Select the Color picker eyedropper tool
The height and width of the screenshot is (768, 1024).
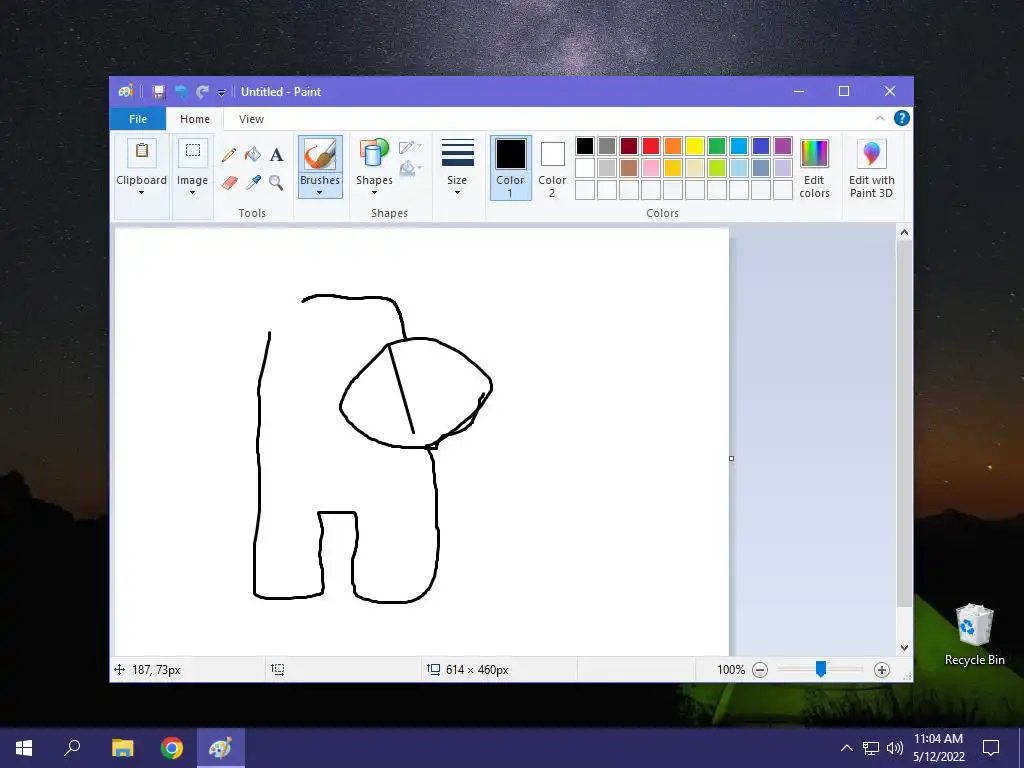click(253, 182)
